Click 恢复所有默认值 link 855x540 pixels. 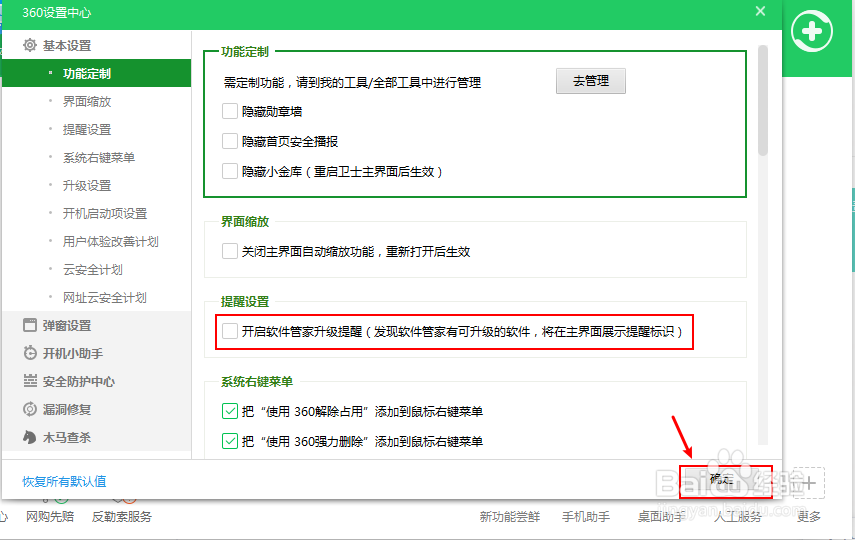(64, 481)
